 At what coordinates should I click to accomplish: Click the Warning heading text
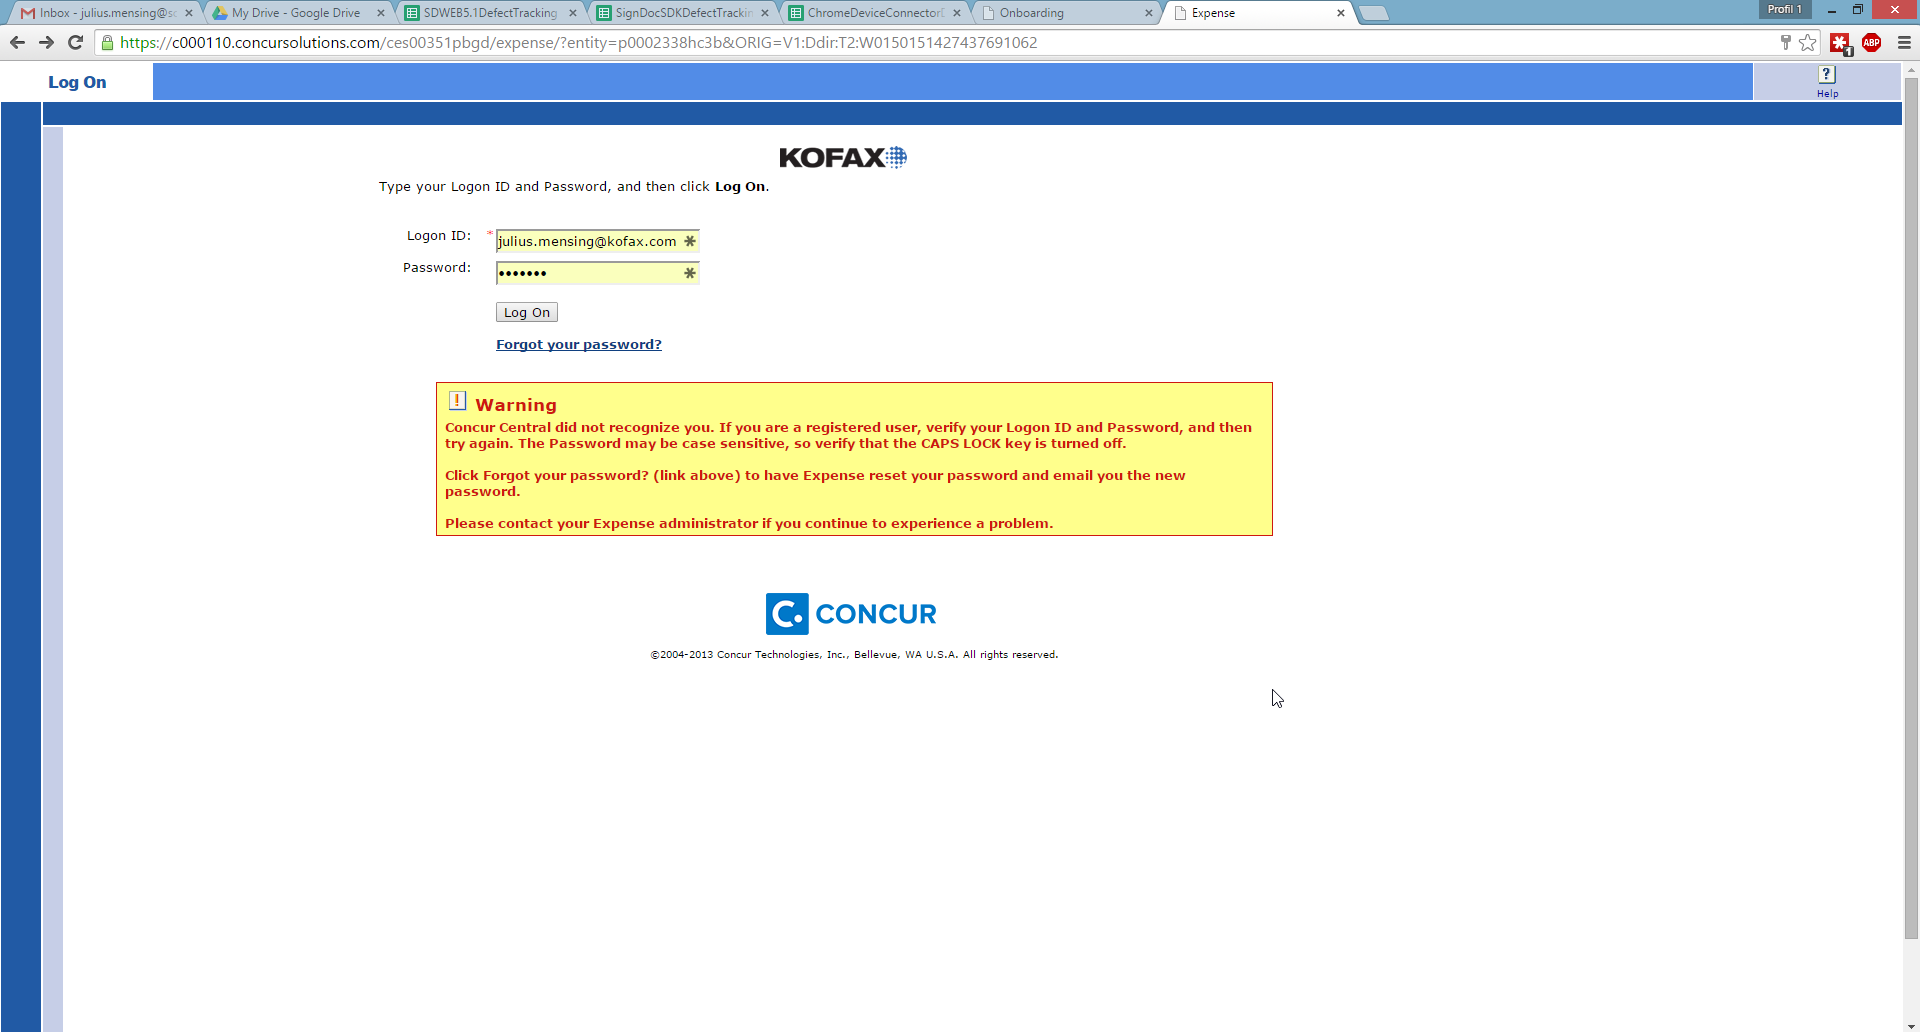(x=516, y=405)
